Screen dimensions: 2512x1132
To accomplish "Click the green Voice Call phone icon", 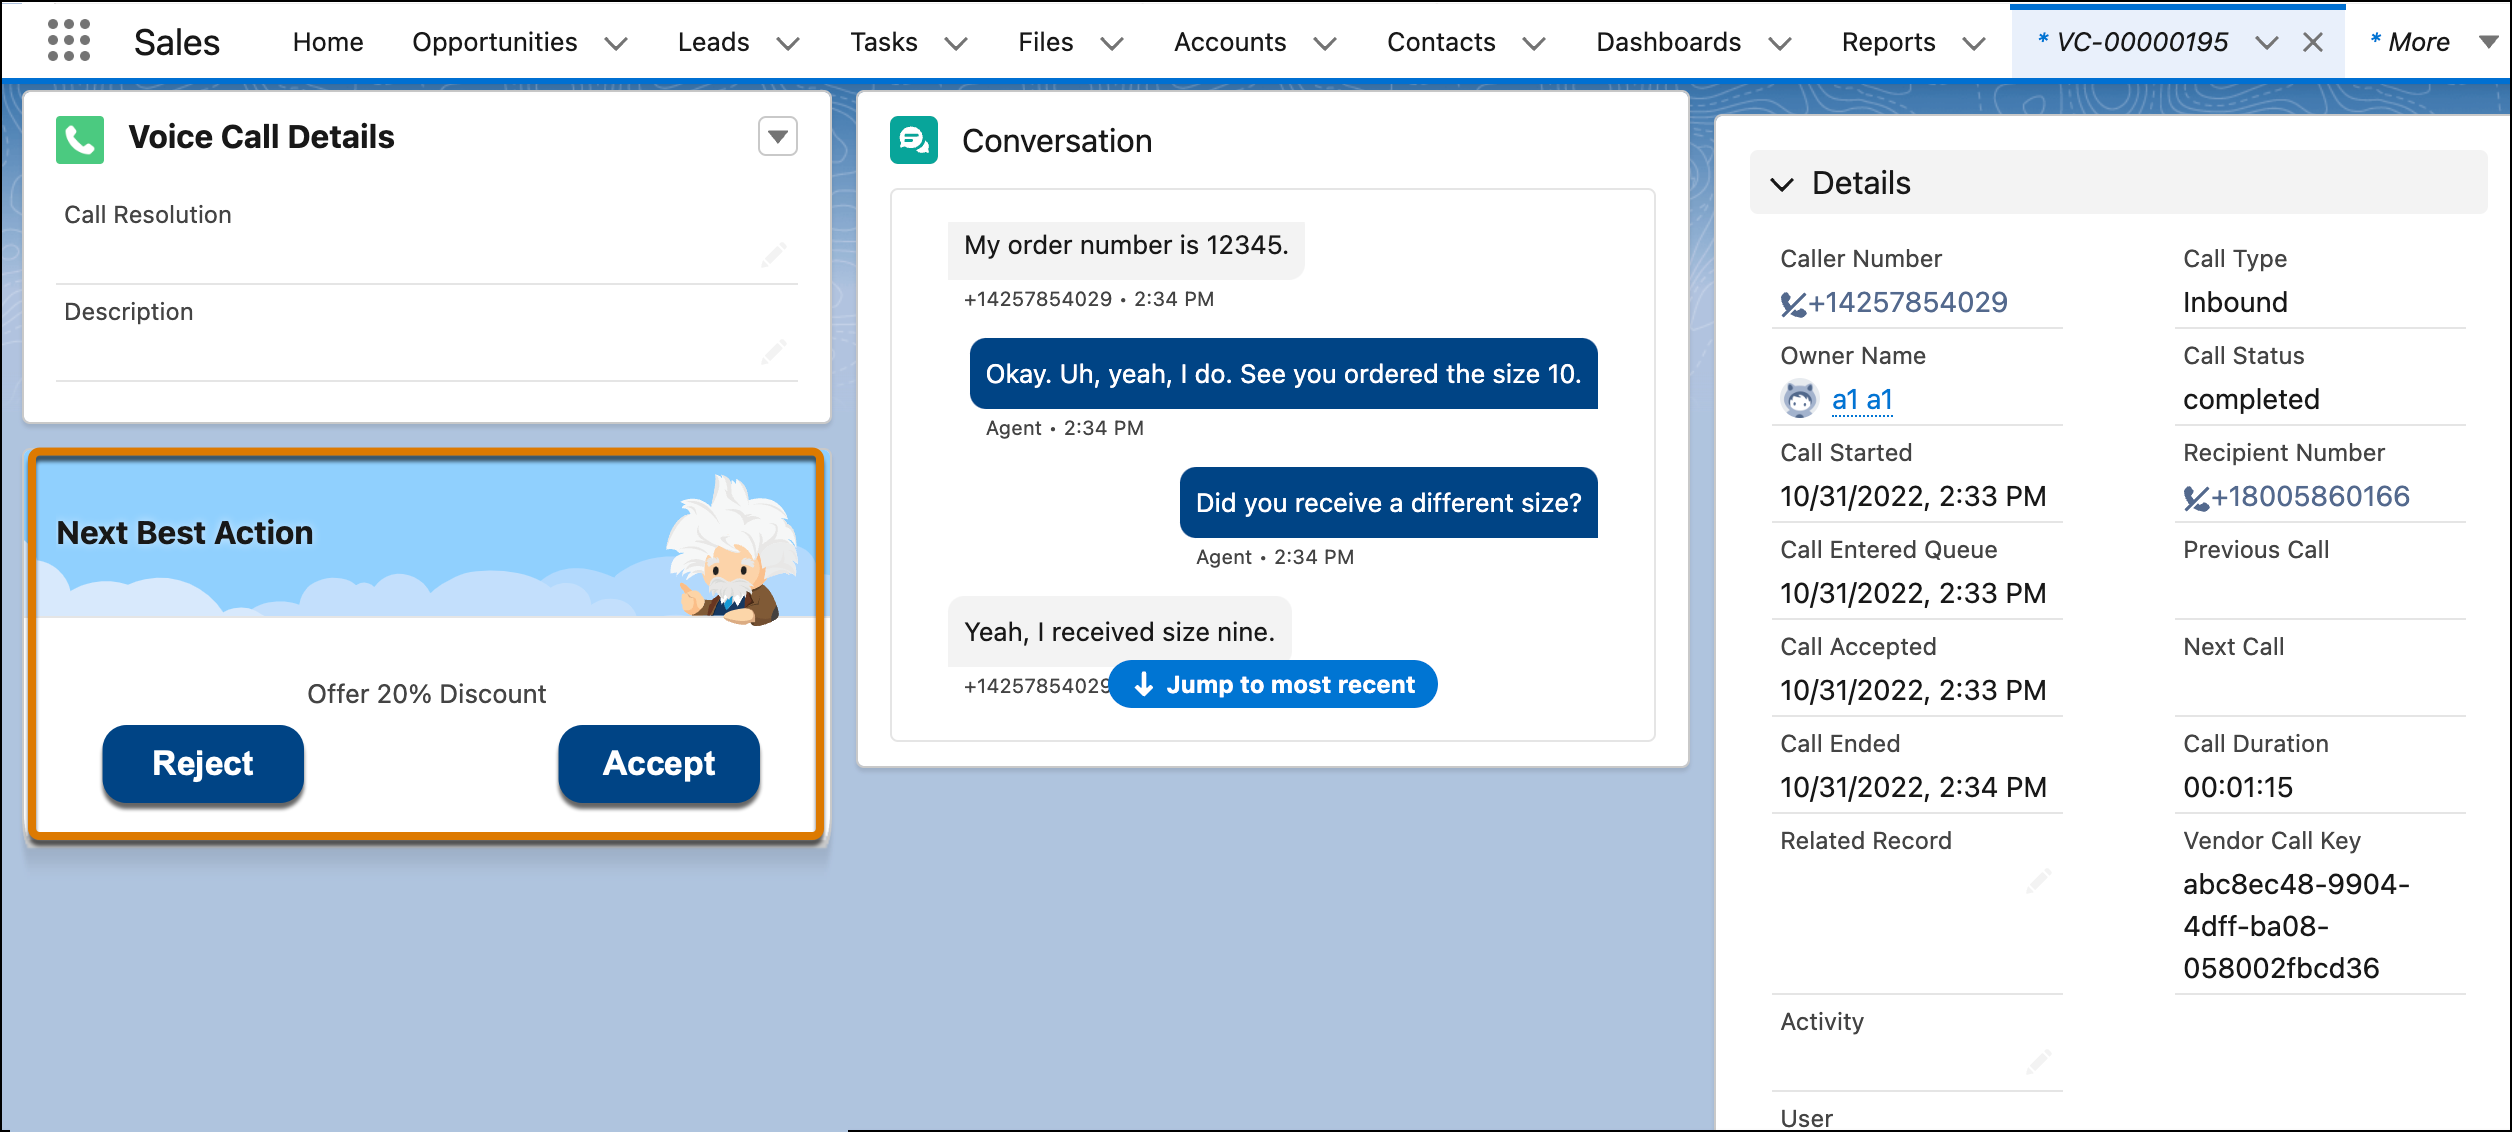I will coord(80,139).
